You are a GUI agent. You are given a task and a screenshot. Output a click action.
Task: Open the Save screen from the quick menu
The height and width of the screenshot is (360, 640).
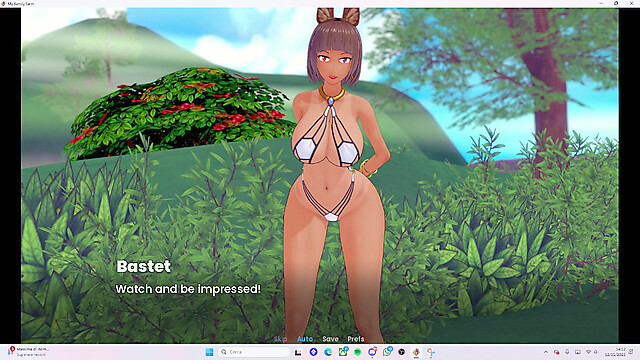point(330,339)
